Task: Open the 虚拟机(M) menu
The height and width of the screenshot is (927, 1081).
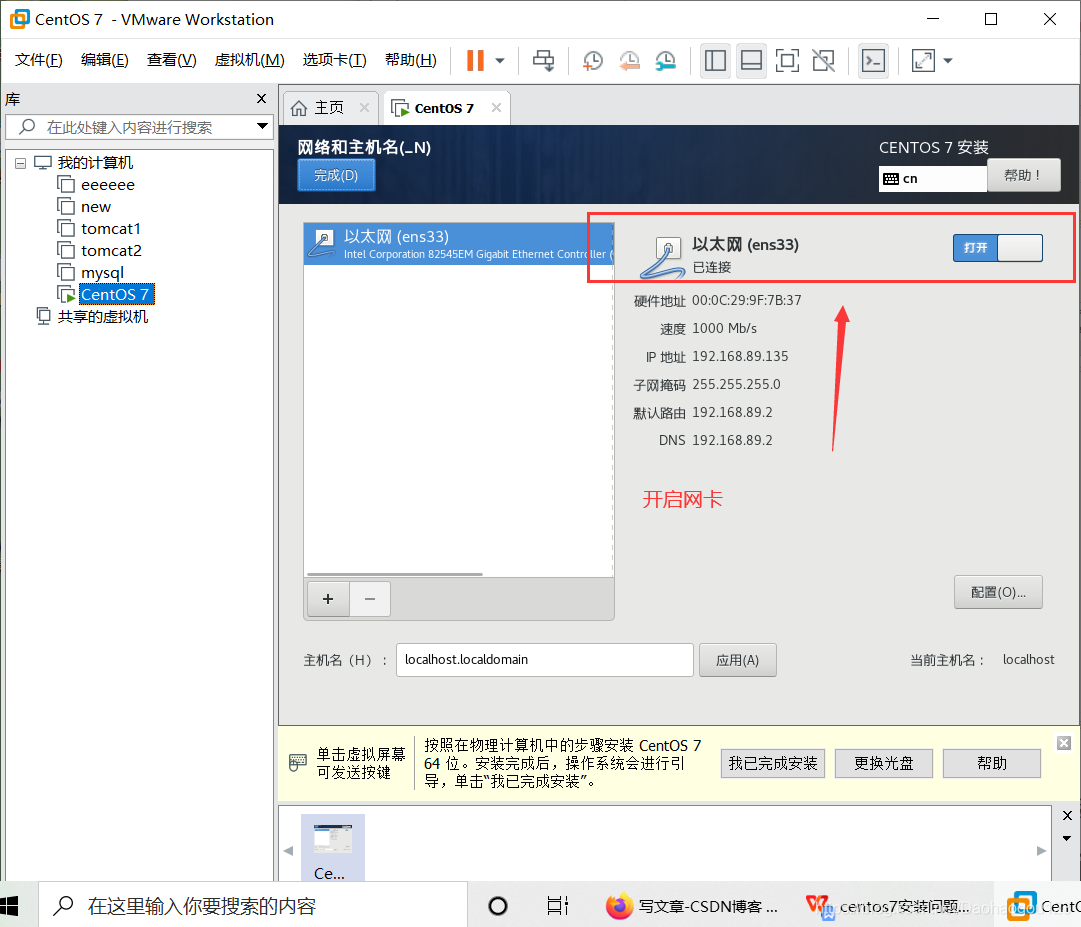Action: pyautogui.click(x=250, y=60)
